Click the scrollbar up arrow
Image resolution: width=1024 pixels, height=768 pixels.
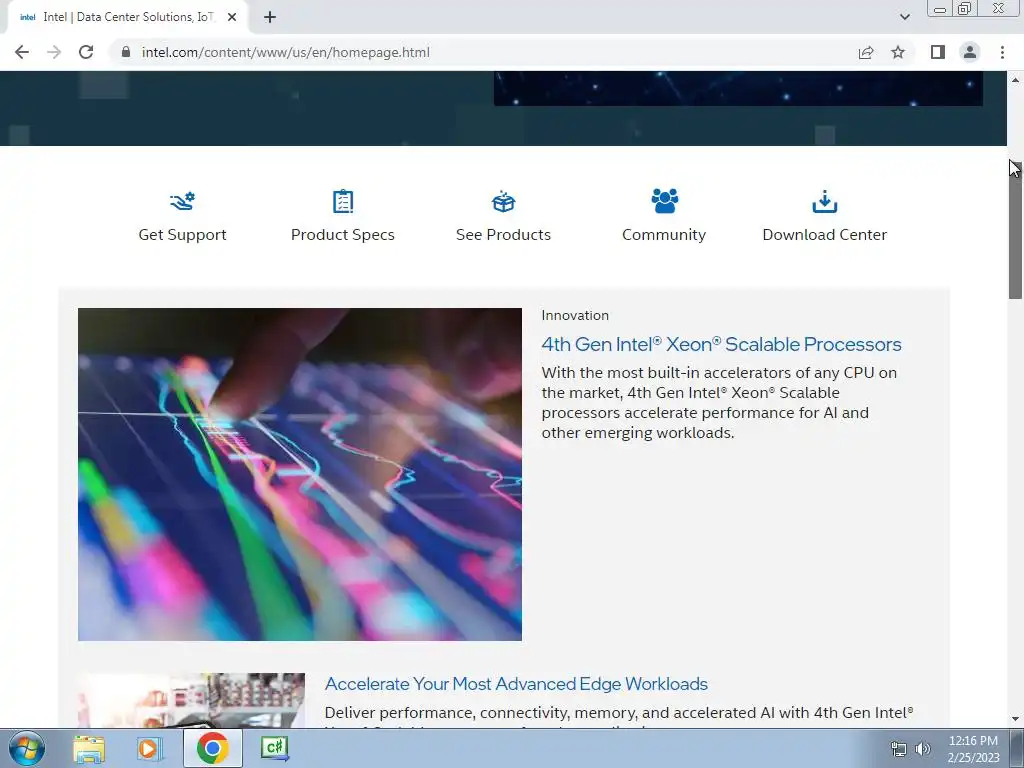point(1016,80)
